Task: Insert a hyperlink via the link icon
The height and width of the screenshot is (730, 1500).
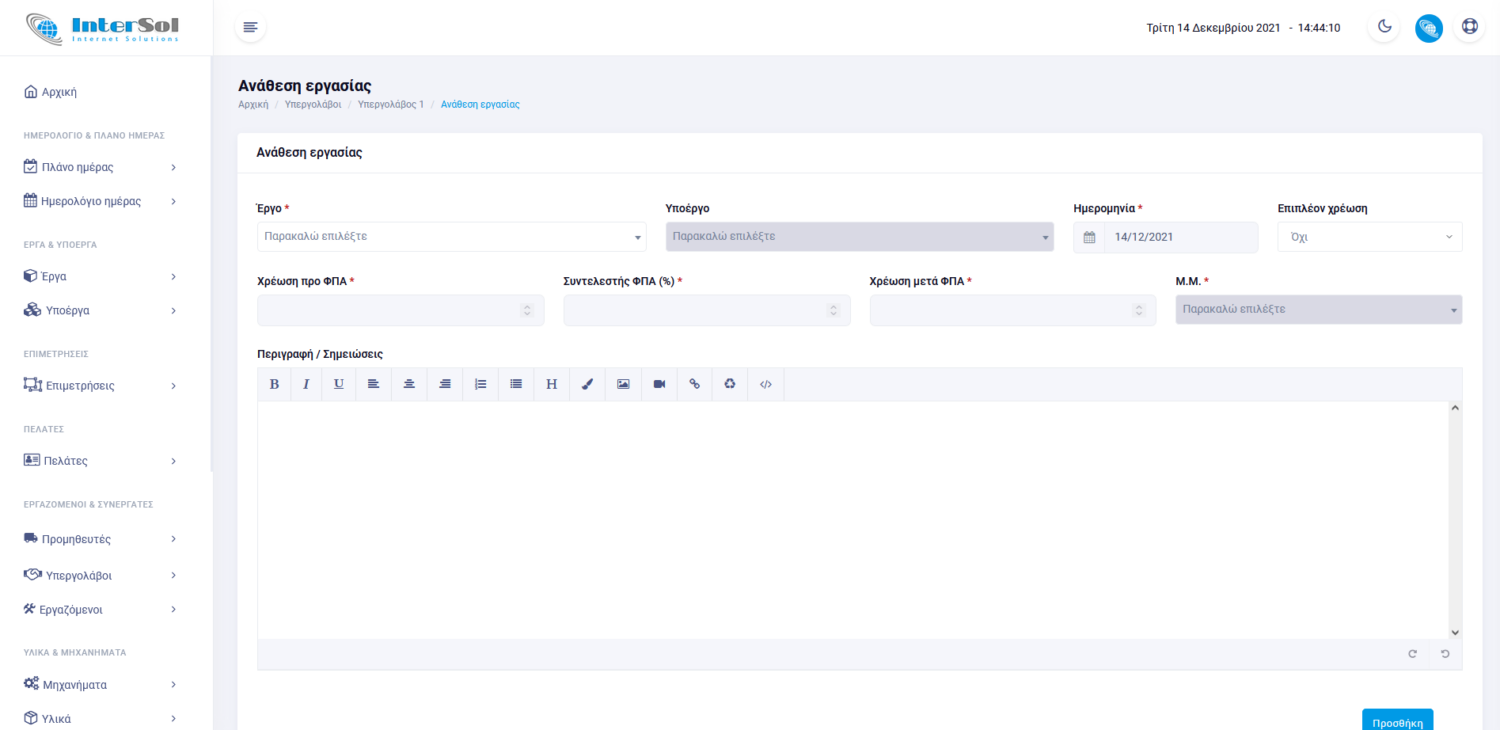Action: click(x=695, y=384)
